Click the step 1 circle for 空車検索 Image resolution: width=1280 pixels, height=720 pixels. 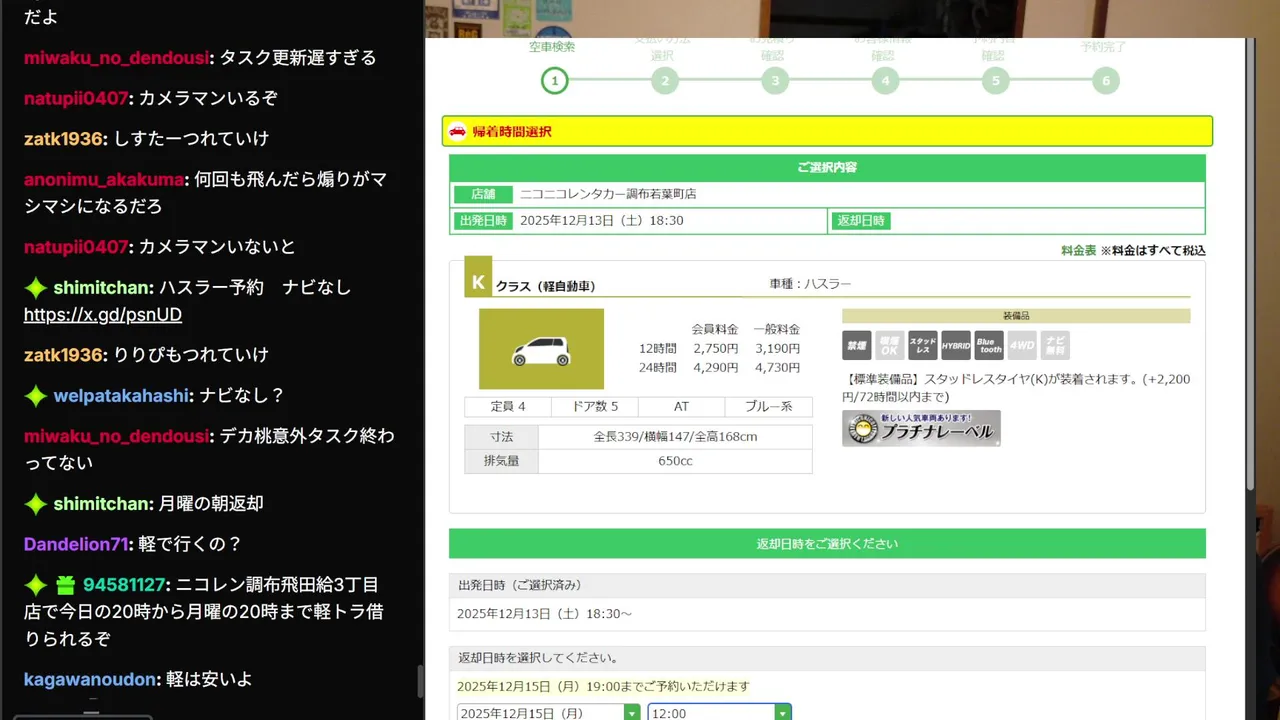coord(555,81)
